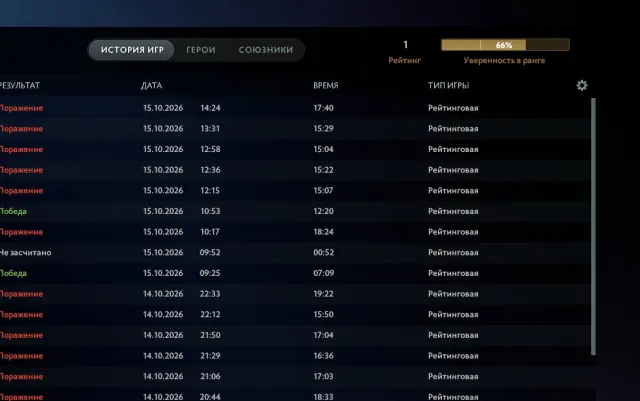
Task: Click the 07:09 duration value
Action: click(x=323, y=273)
